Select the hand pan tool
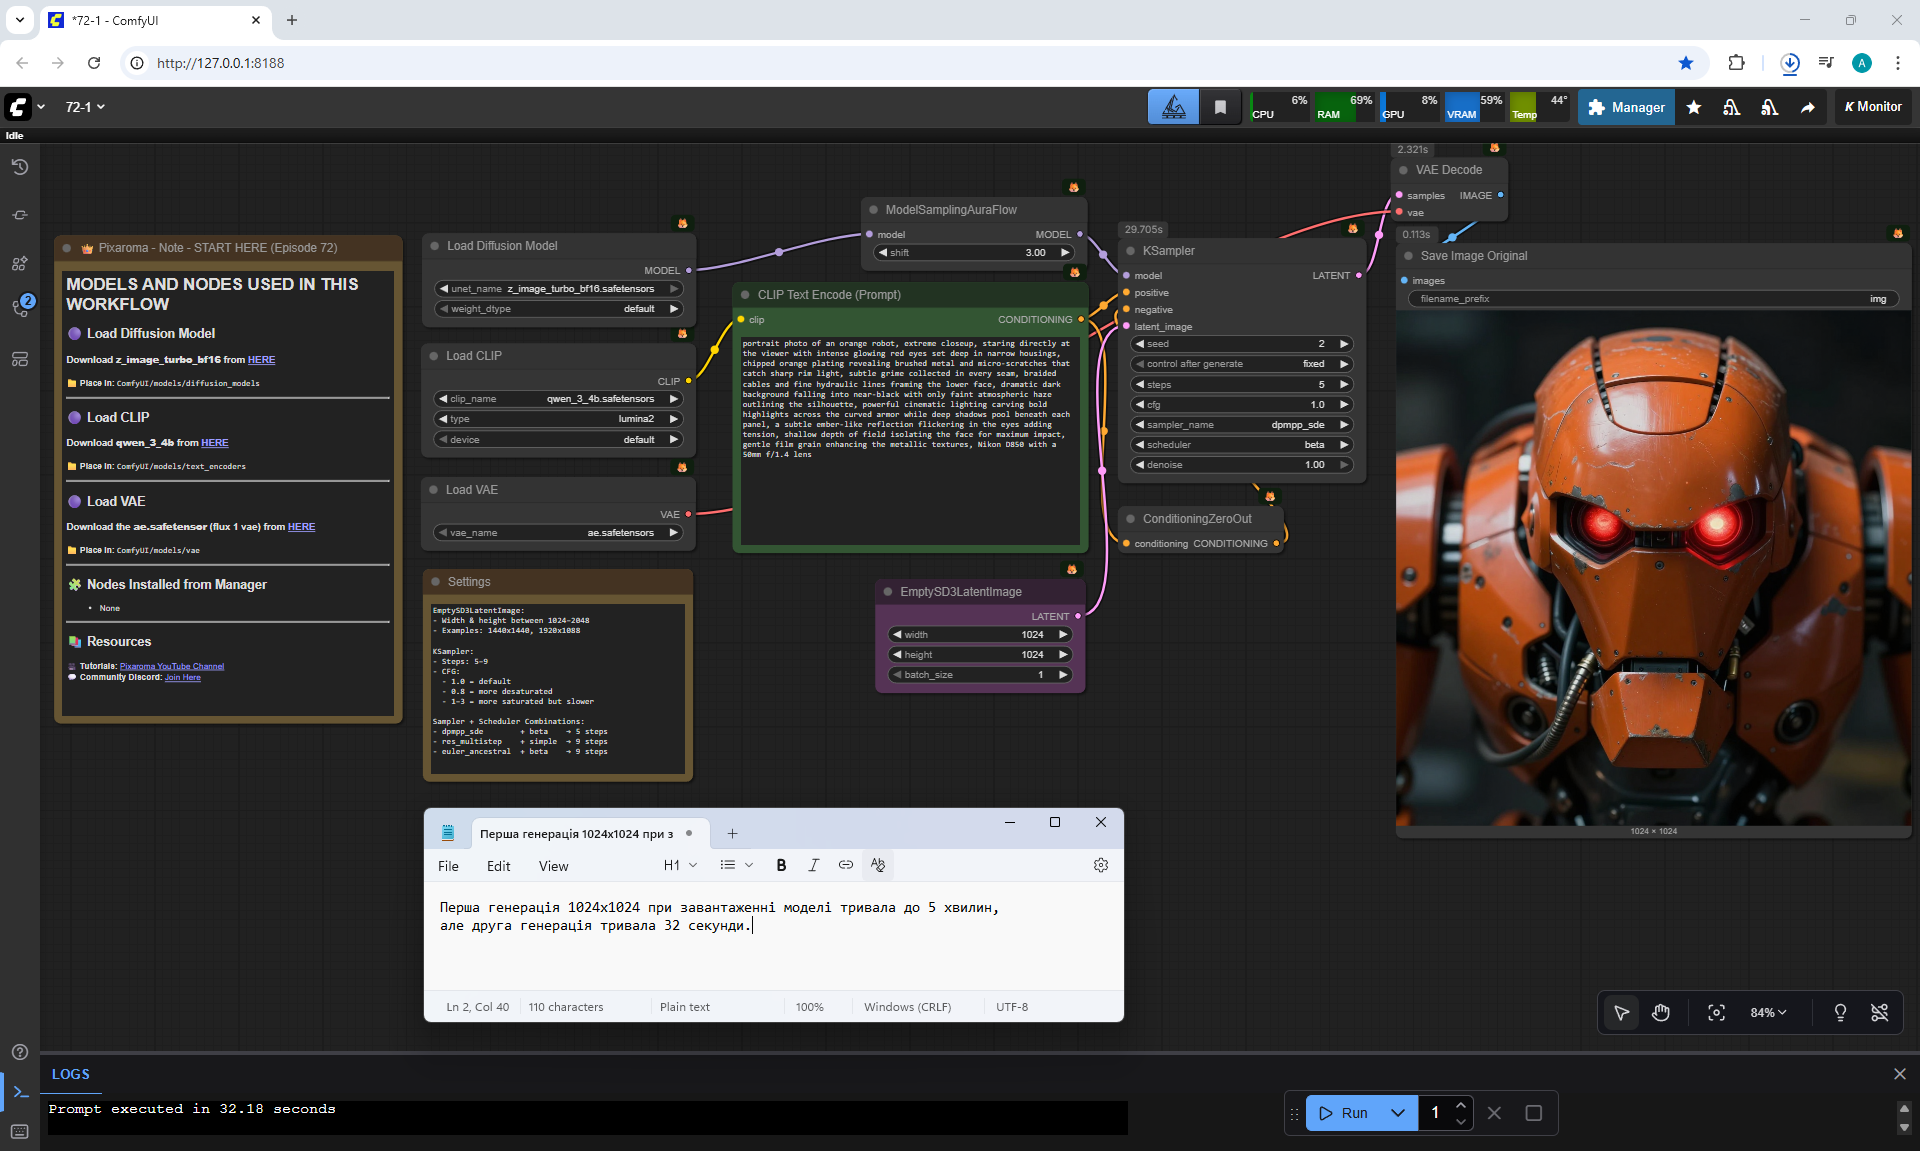Viewport: 1920px width, 1151px height. (1661, 1013)
